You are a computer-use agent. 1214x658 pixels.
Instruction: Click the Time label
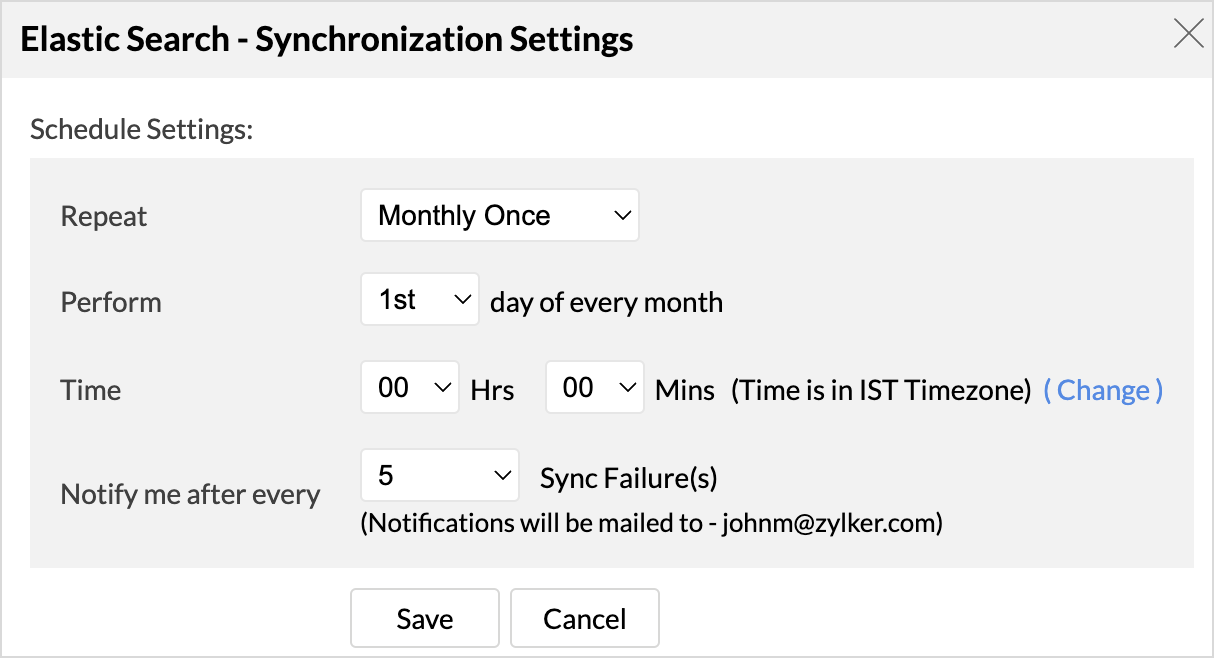point(91,389)
